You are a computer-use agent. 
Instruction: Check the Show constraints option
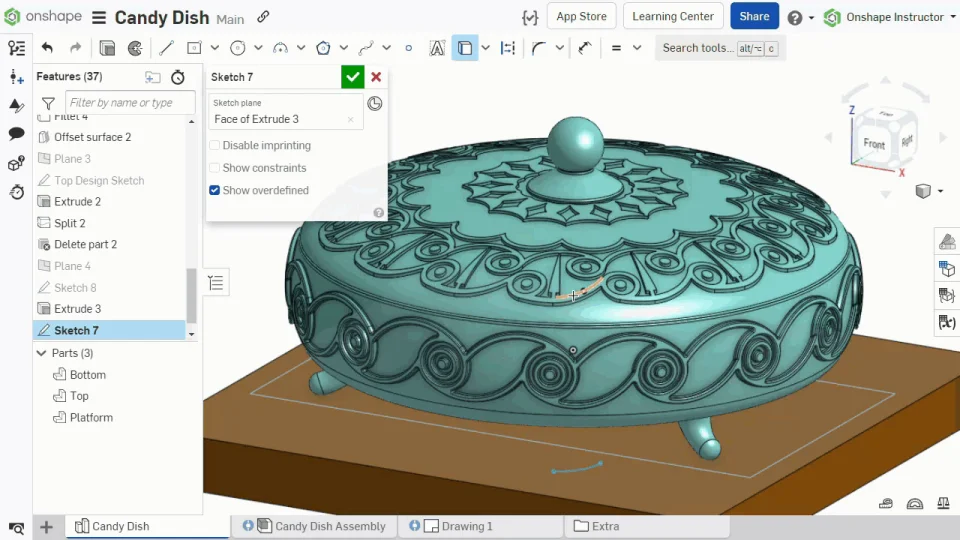(215, 168)
